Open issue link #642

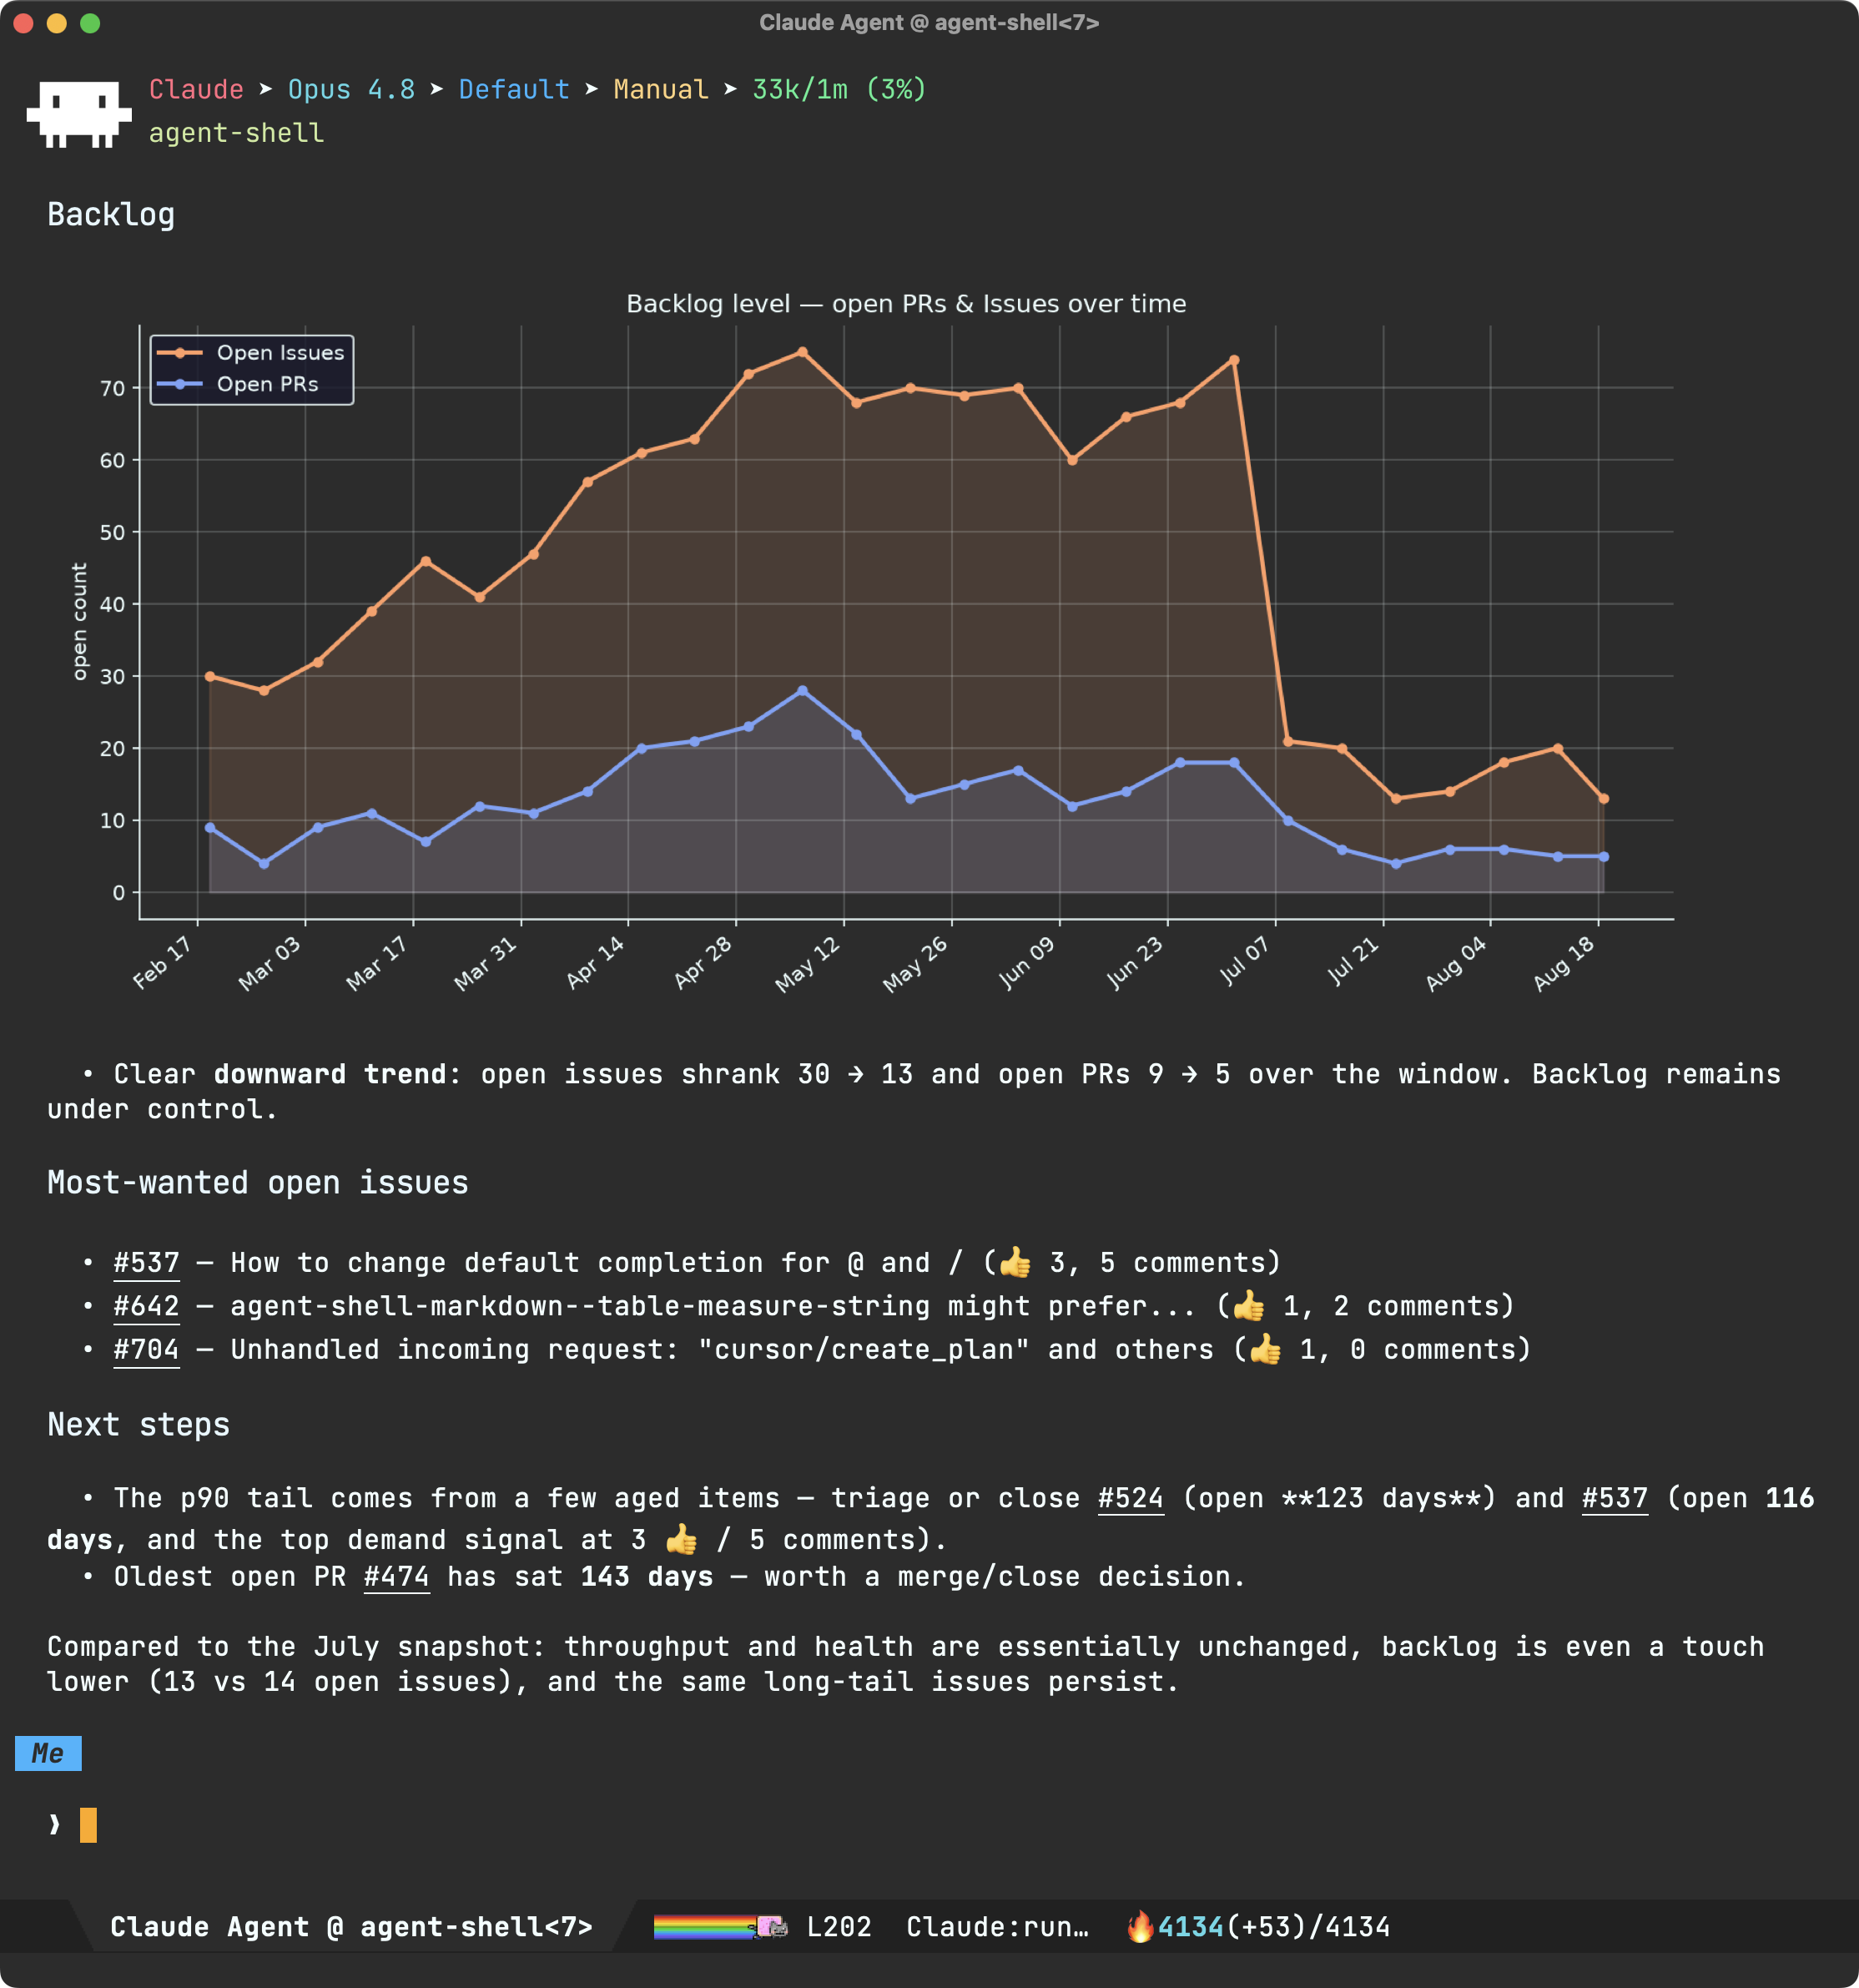click(146, 1306)
